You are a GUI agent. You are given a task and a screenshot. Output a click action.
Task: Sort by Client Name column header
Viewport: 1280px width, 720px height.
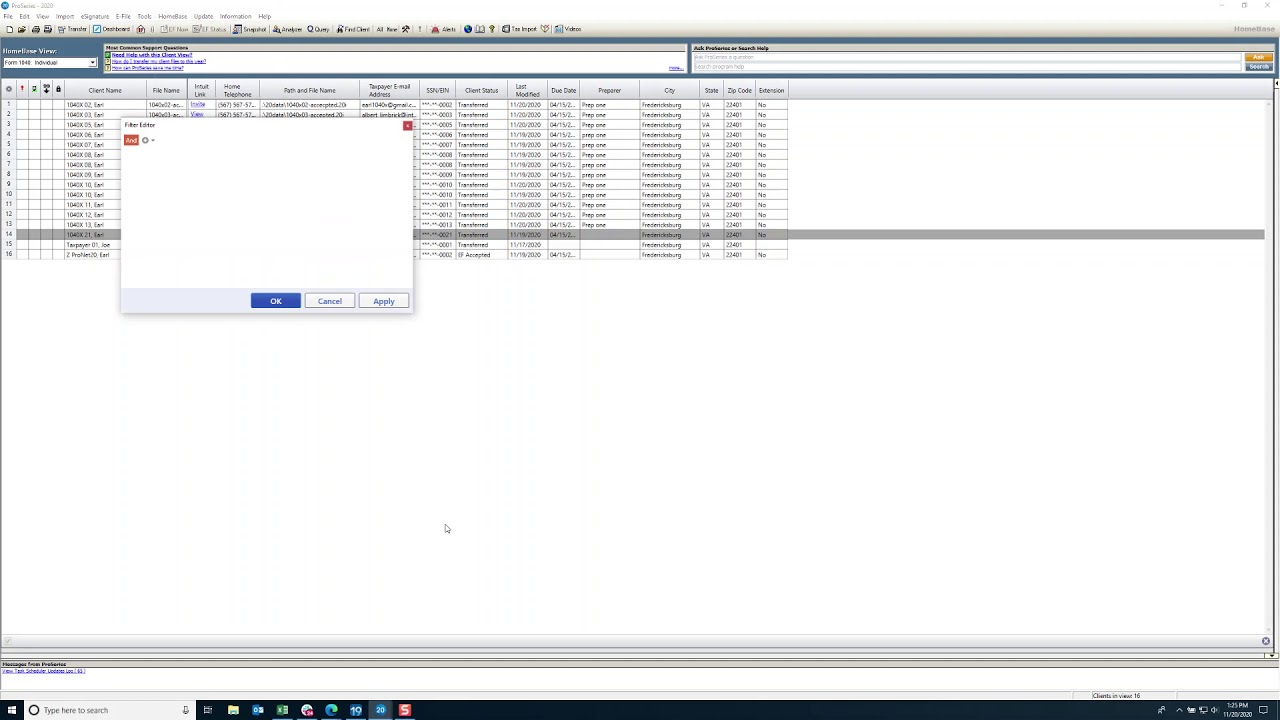click(x=105, y=90)
